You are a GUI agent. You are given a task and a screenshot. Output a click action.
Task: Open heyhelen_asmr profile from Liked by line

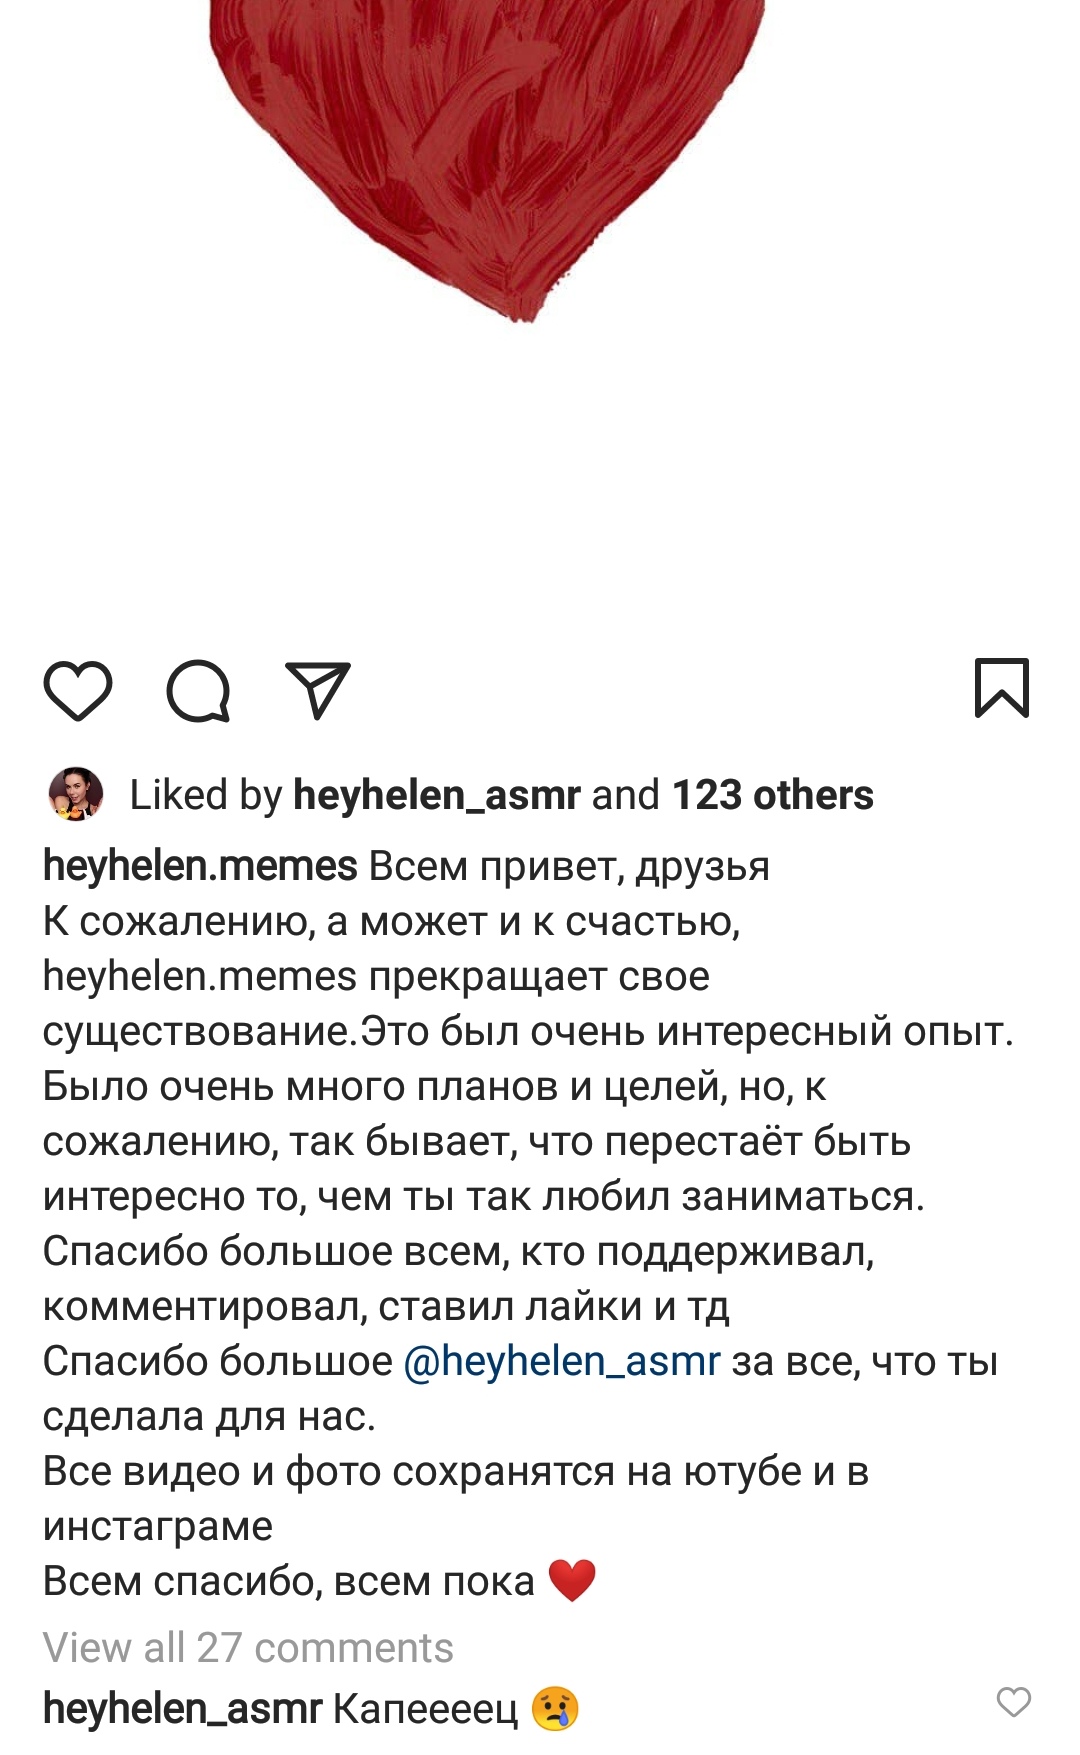point(436,795)
